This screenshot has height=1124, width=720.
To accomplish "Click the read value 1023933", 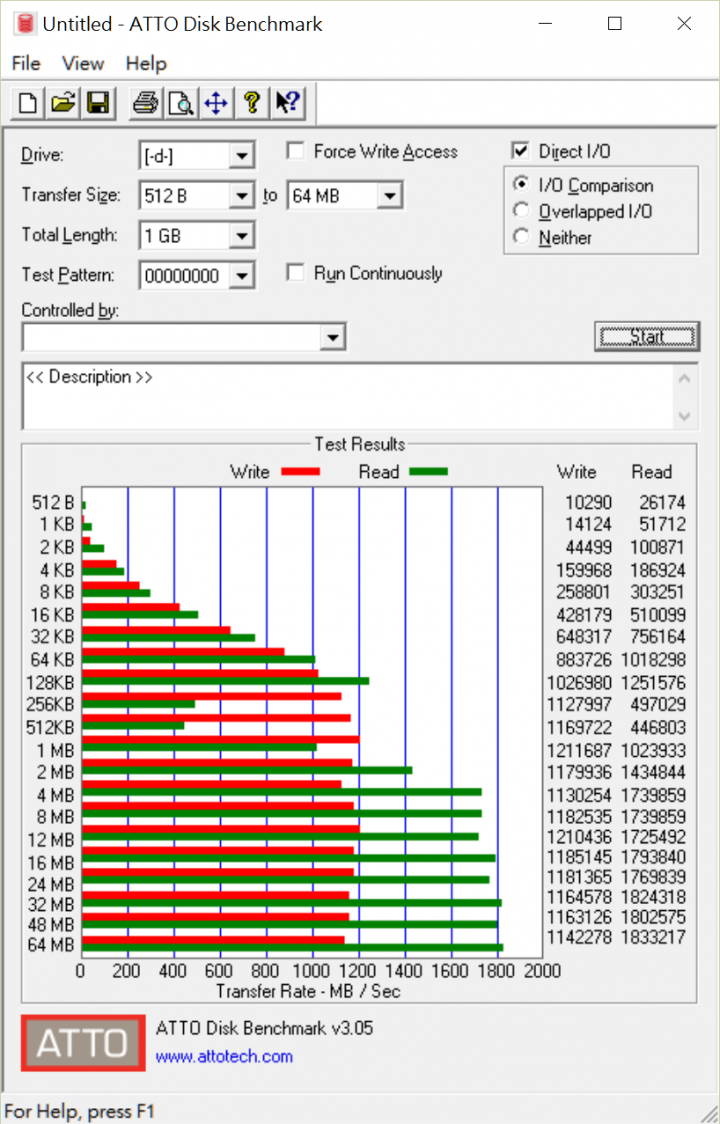I will pyautogui.click(x=653, y=751).
